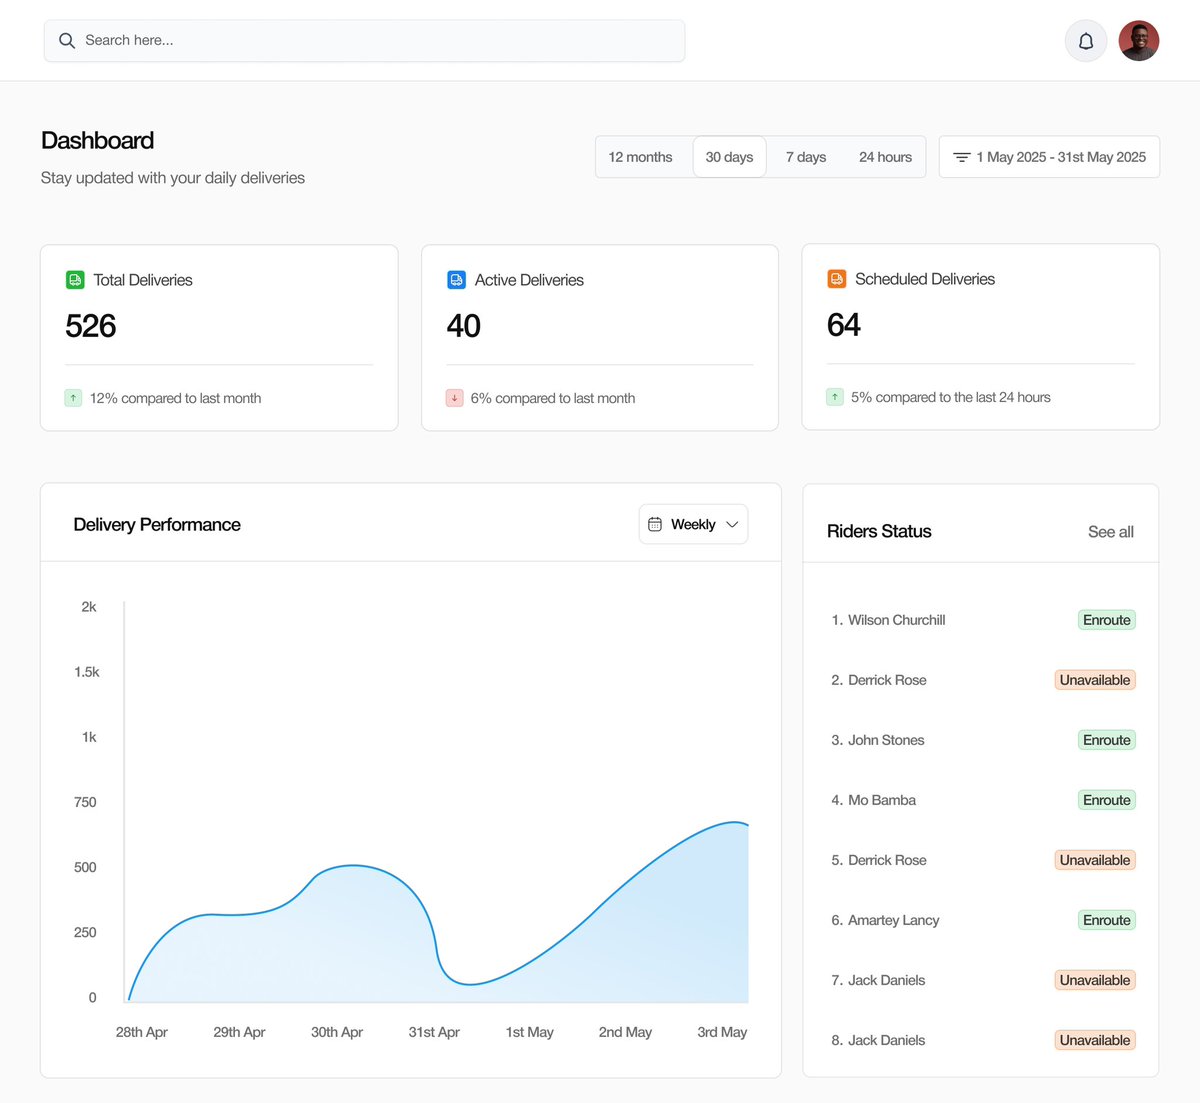Click the filter lines icon in date range button
1200x1103 pixels.
click(x=961, y=157)
